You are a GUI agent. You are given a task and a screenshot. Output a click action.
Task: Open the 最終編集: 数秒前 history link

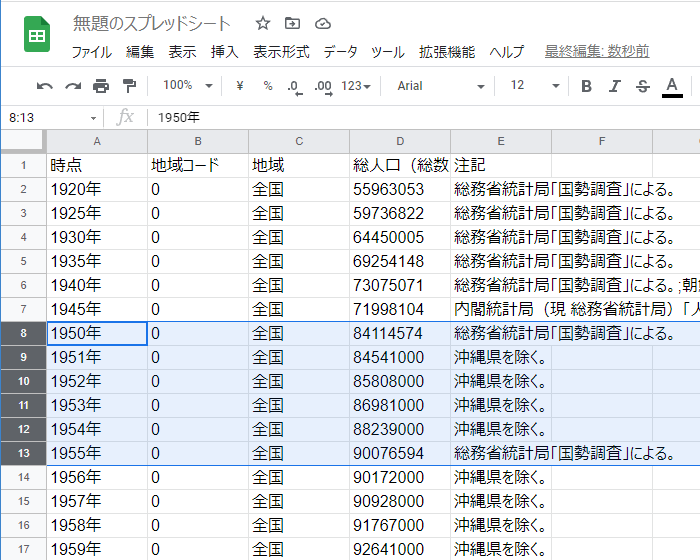[x=597, y=51]
